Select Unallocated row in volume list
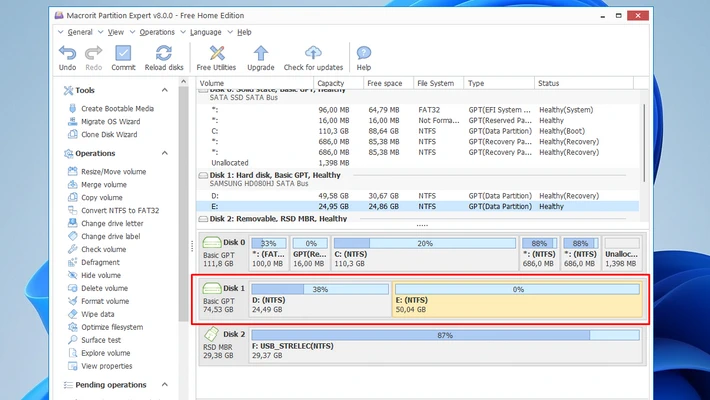The height and width of the screenshot is (400, 710). point(418,163)
